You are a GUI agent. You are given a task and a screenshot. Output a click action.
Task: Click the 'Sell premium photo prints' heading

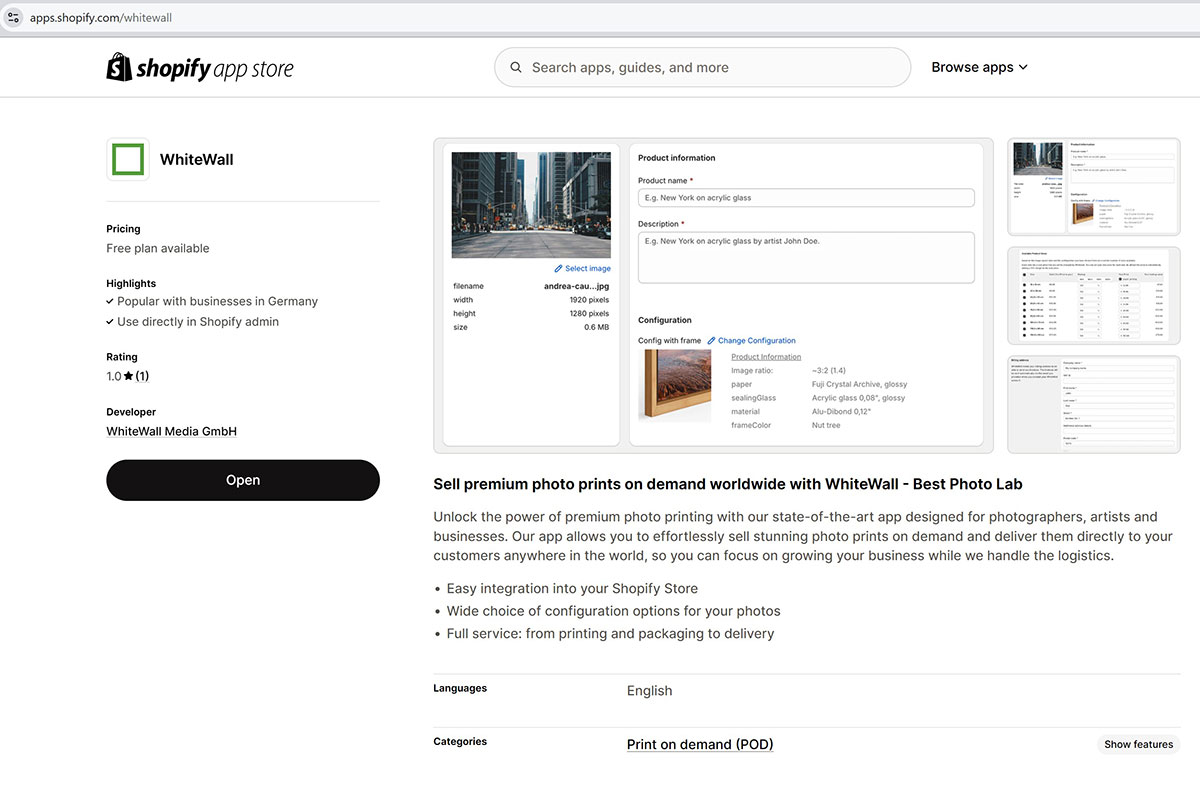pyautogui.click(x=728, y=484)
